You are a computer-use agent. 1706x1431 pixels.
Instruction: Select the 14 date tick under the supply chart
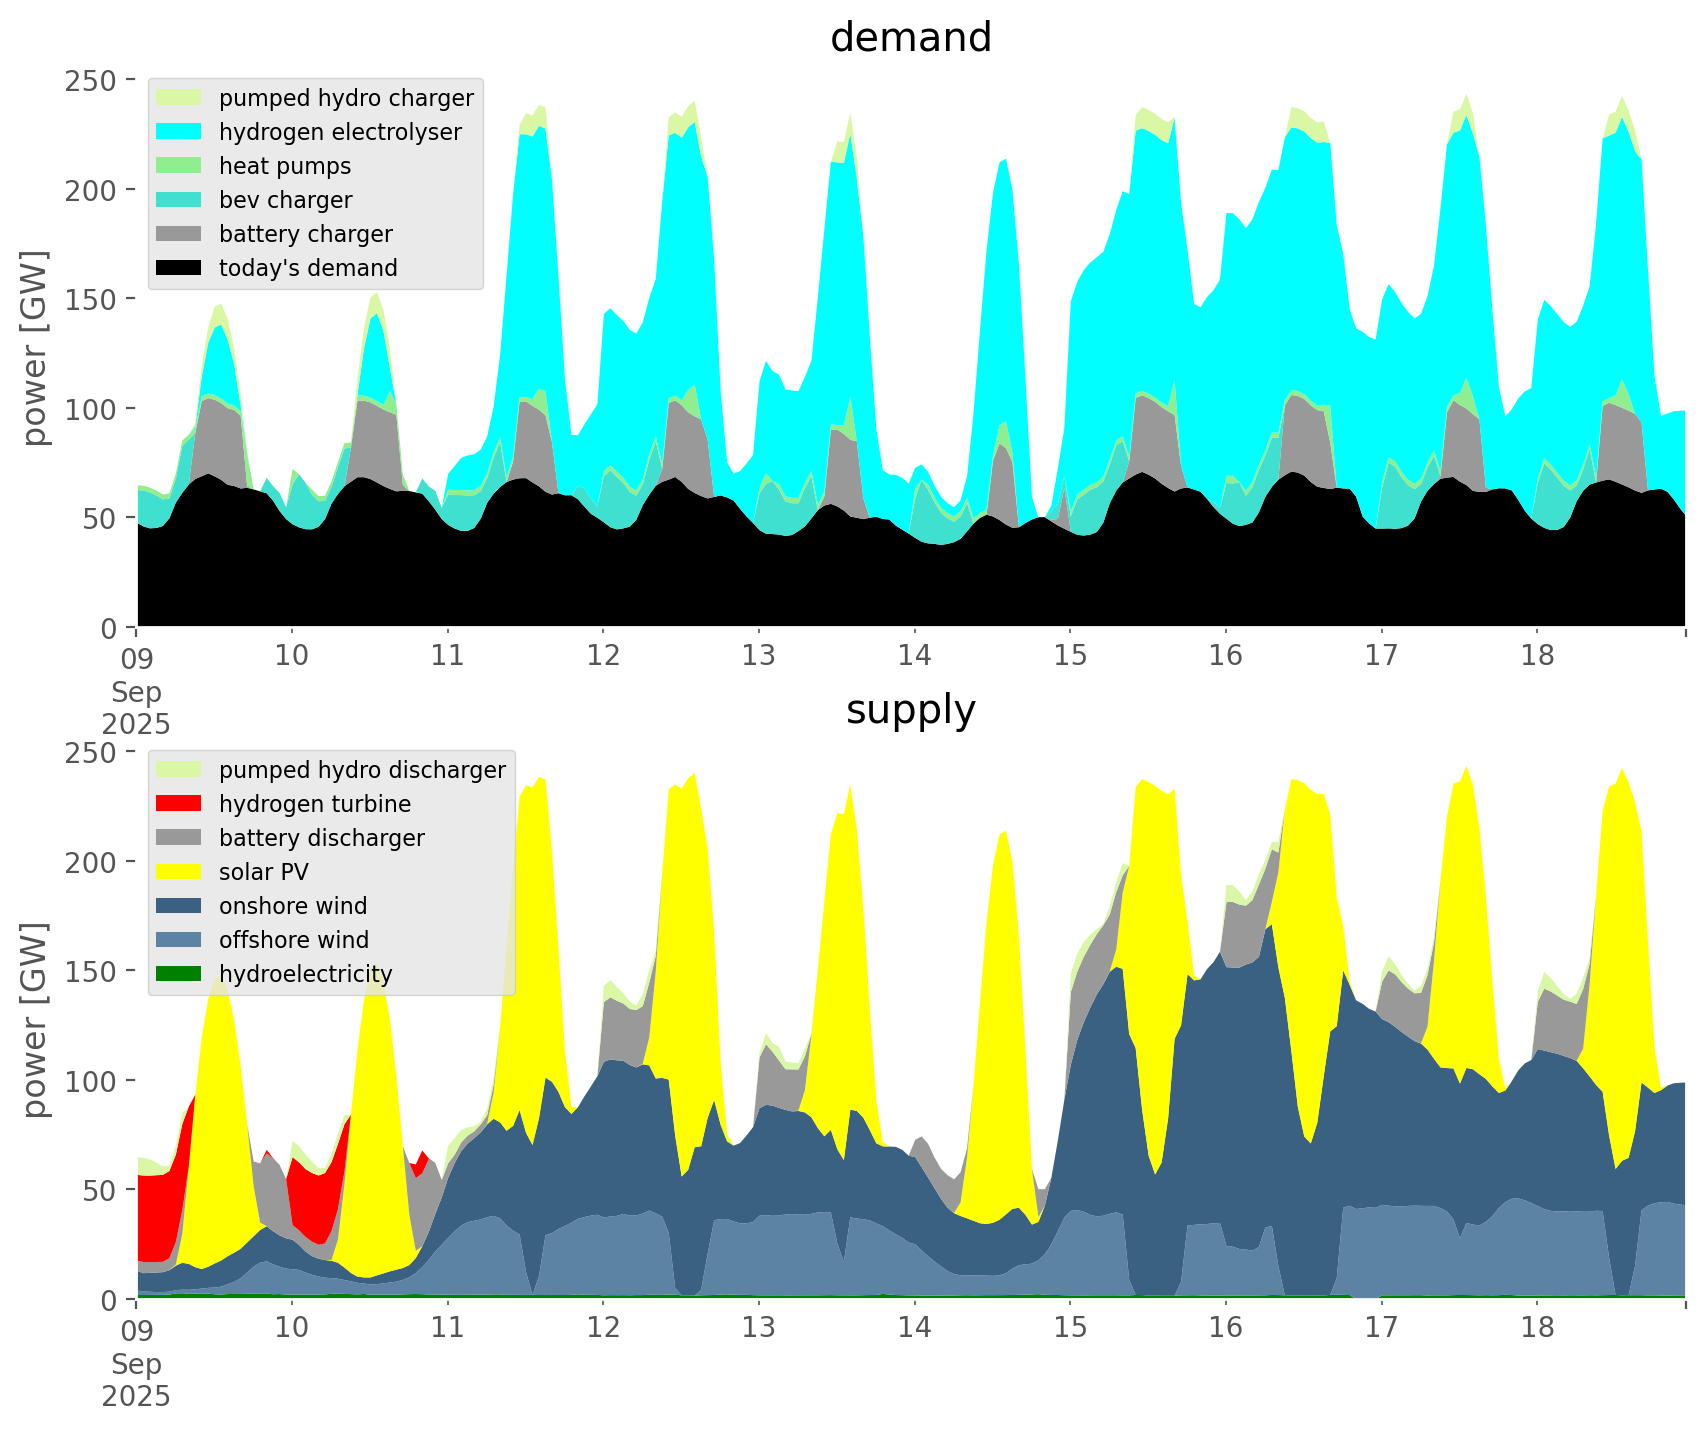tap(914, 1328)
